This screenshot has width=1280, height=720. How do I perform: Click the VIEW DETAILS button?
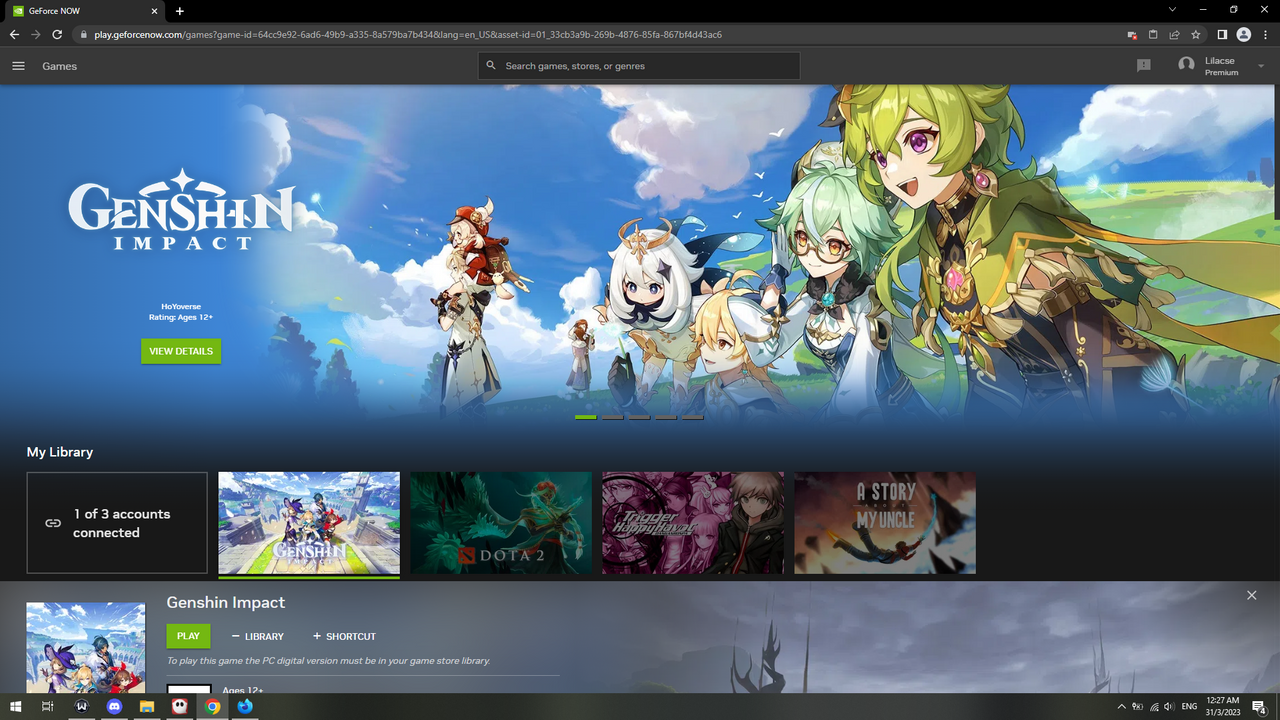[181, 351]
